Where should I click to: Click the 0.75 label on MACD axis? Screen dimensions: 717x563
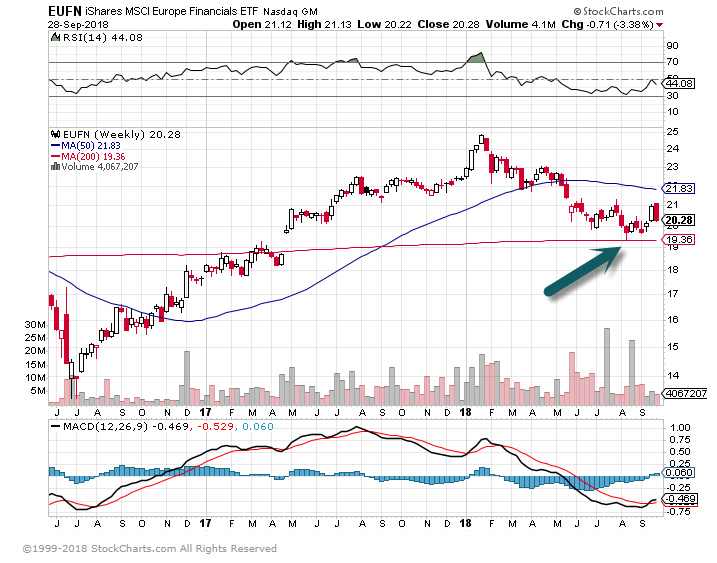click(680, 440)
